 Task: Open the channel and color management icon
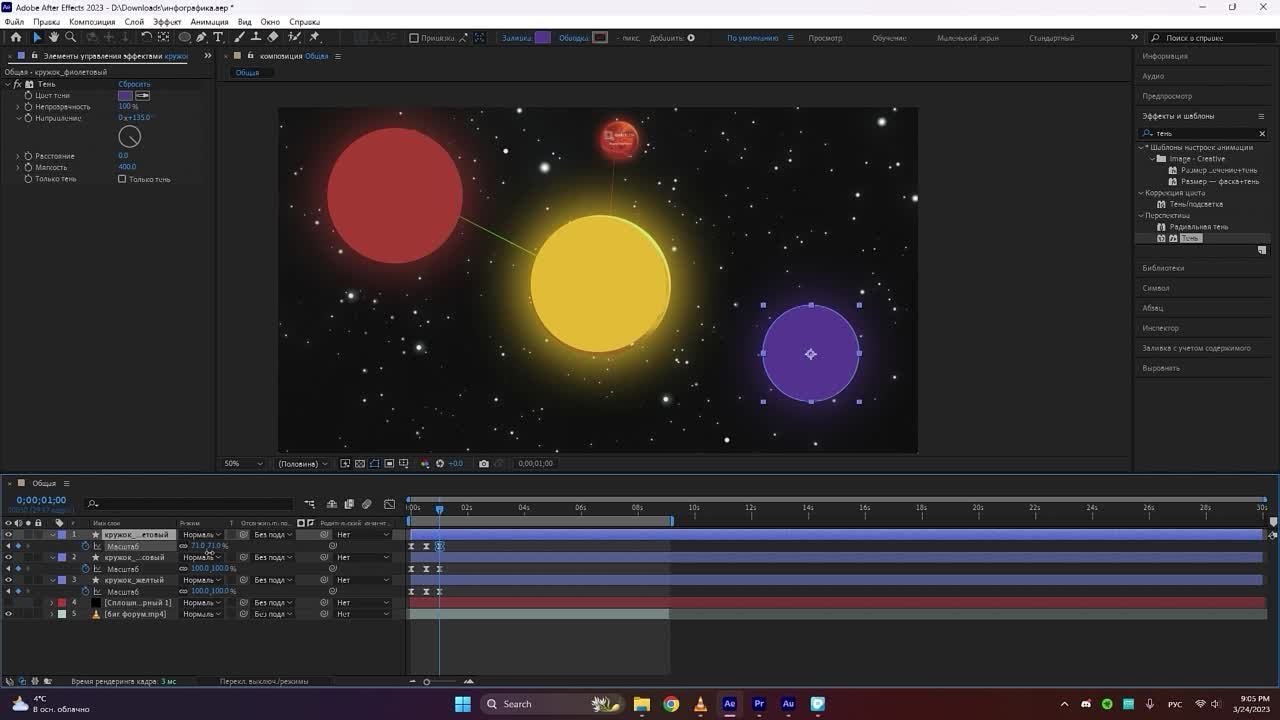425,464
